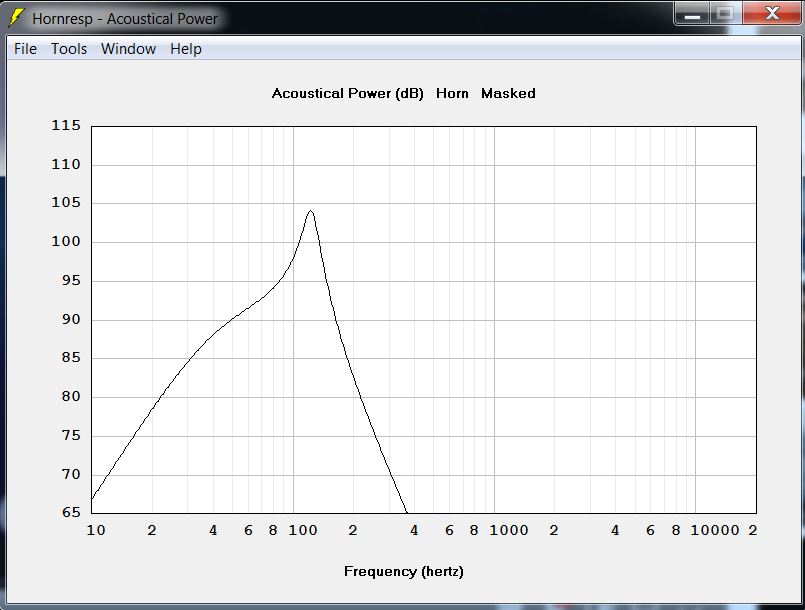Click the curve peak near 105 dB
The width and height of the screenshot is (805, 610).
[x=311, y=211]
